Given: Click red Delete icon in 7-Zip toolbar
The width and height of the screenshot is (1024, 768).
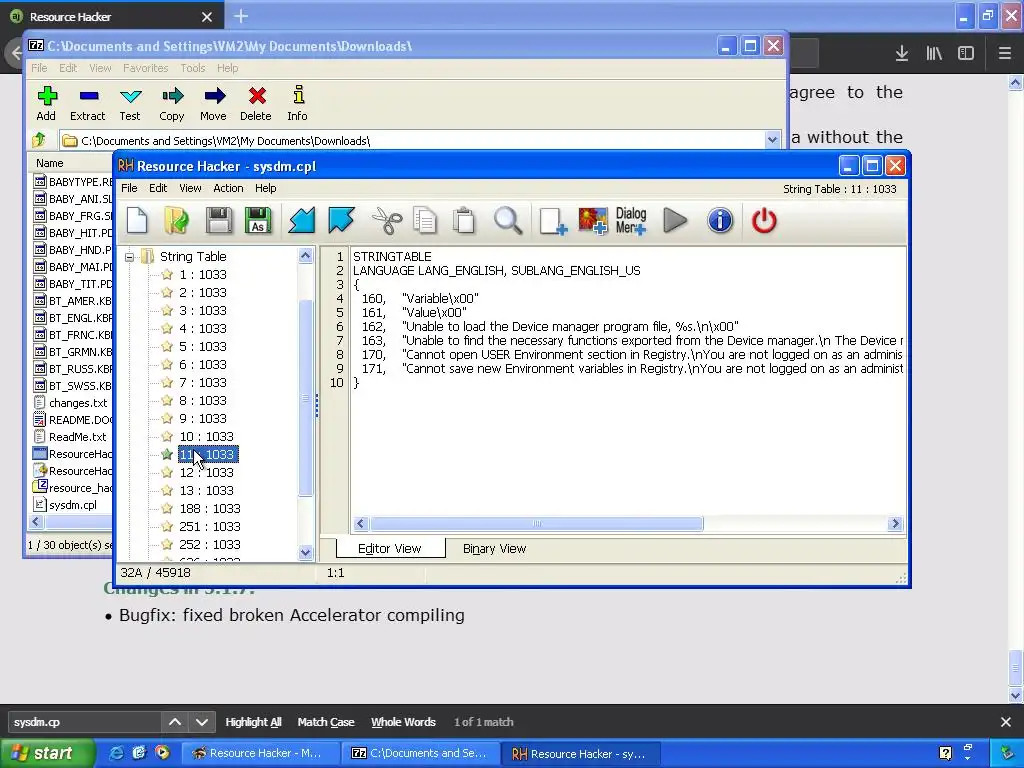Looking at the screenshot, I should [256, 103].
